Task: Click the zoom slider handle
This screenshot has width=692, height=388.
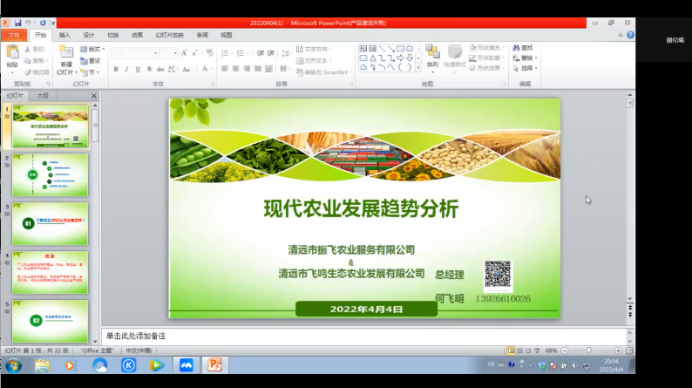Action: click(x=589, y=350)
